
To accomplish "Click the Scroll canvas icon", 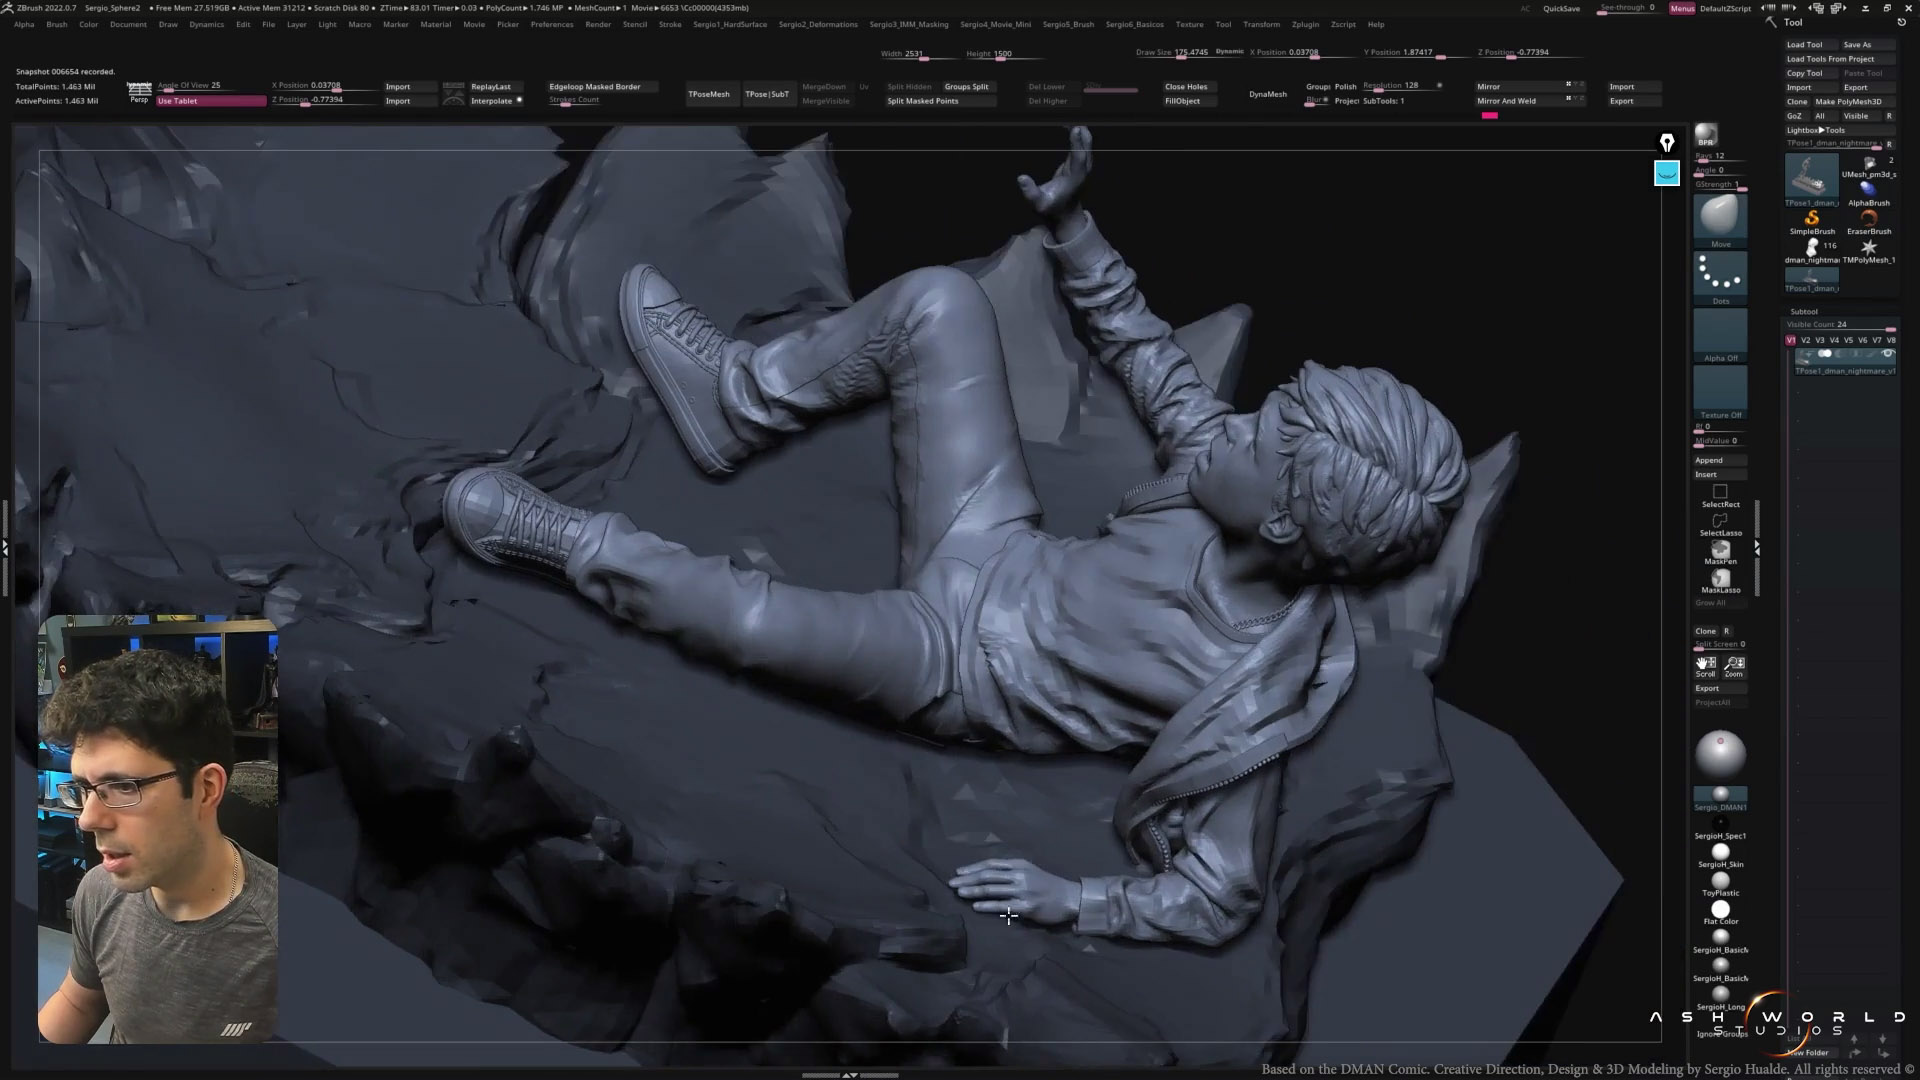I will tap(1706, 665).
